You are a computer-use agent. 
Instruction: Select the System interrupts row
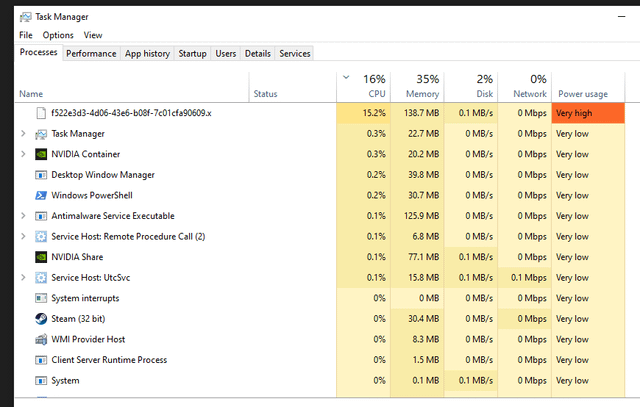click(x=319, y=298)
